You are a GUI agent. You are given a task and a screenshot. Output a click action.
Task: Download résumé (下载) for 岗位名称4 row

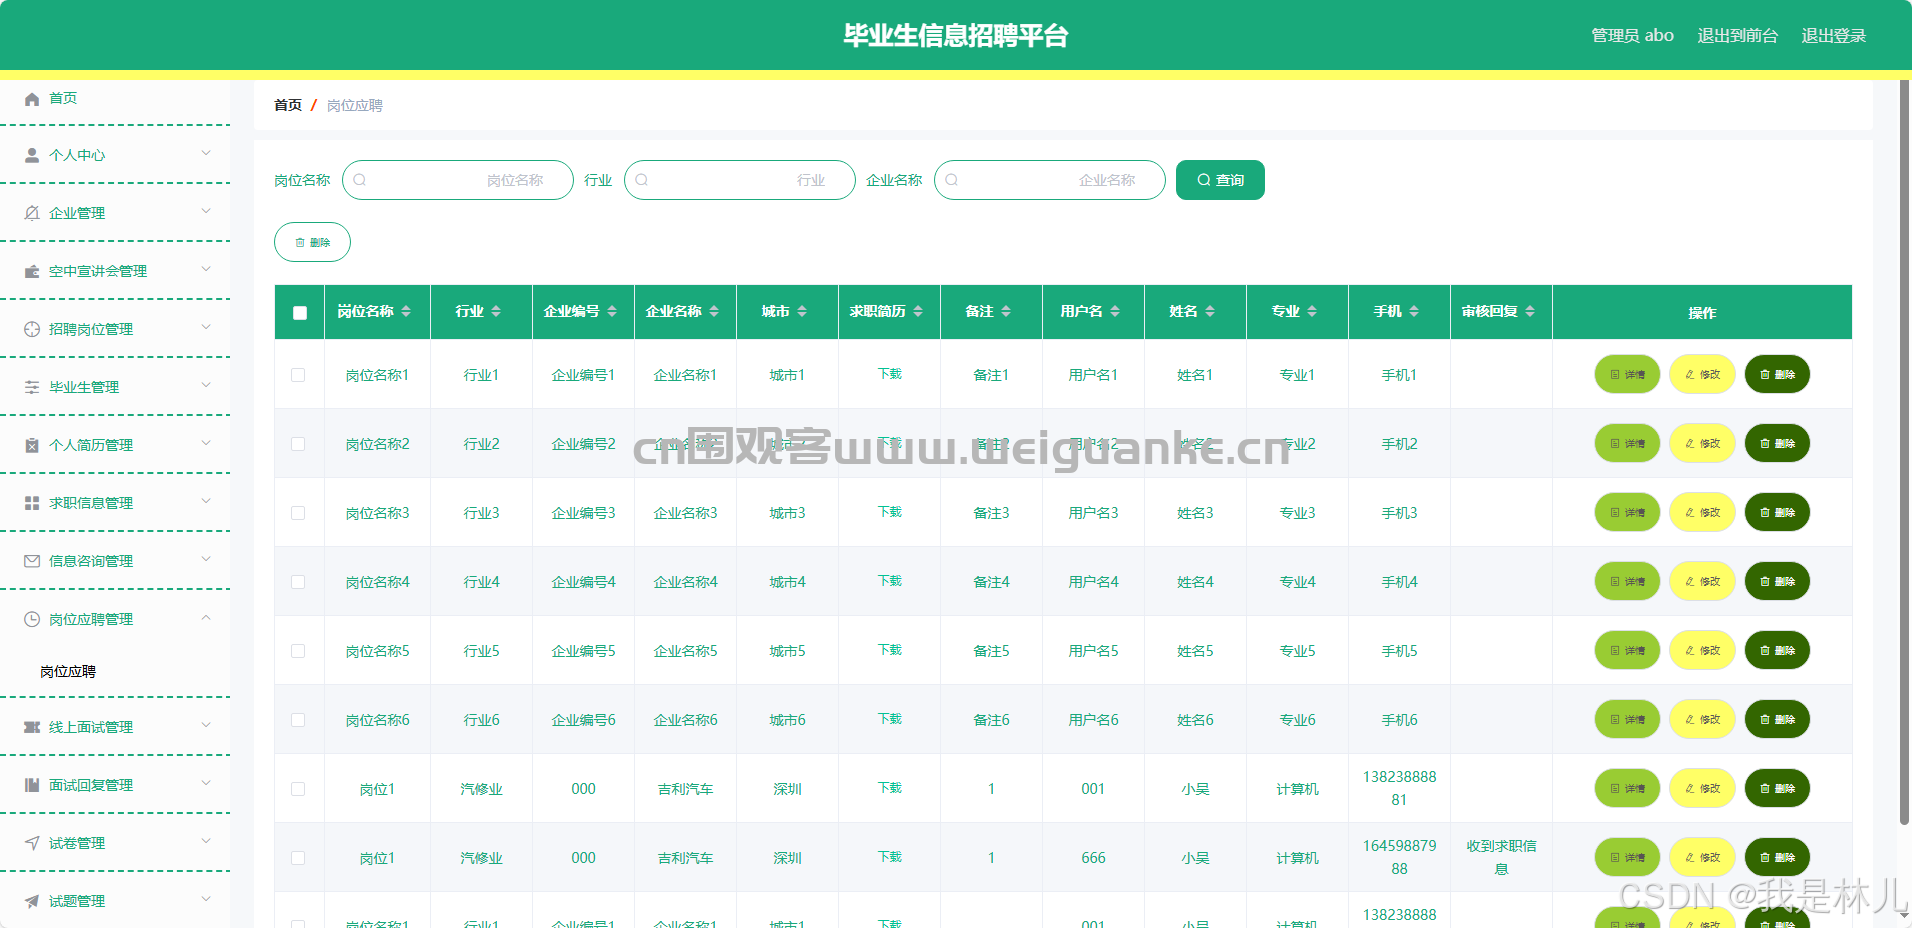pyautogui.click(x=889, y=581)
